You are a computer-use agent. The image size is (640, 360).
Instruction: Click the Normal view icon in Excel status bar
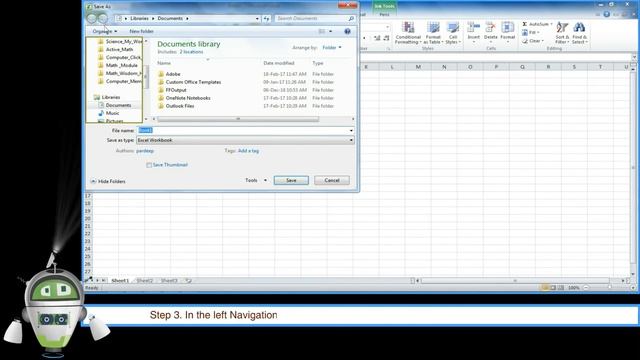545,288
